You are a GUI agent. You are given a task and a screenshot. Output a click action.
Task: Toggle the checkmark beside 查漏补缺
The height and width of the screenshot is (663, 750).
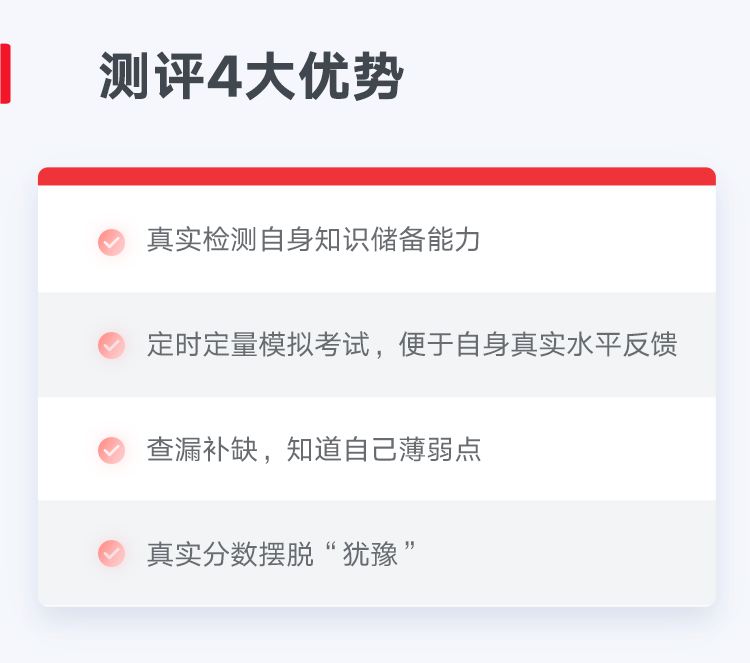click(x=111, y=450)
